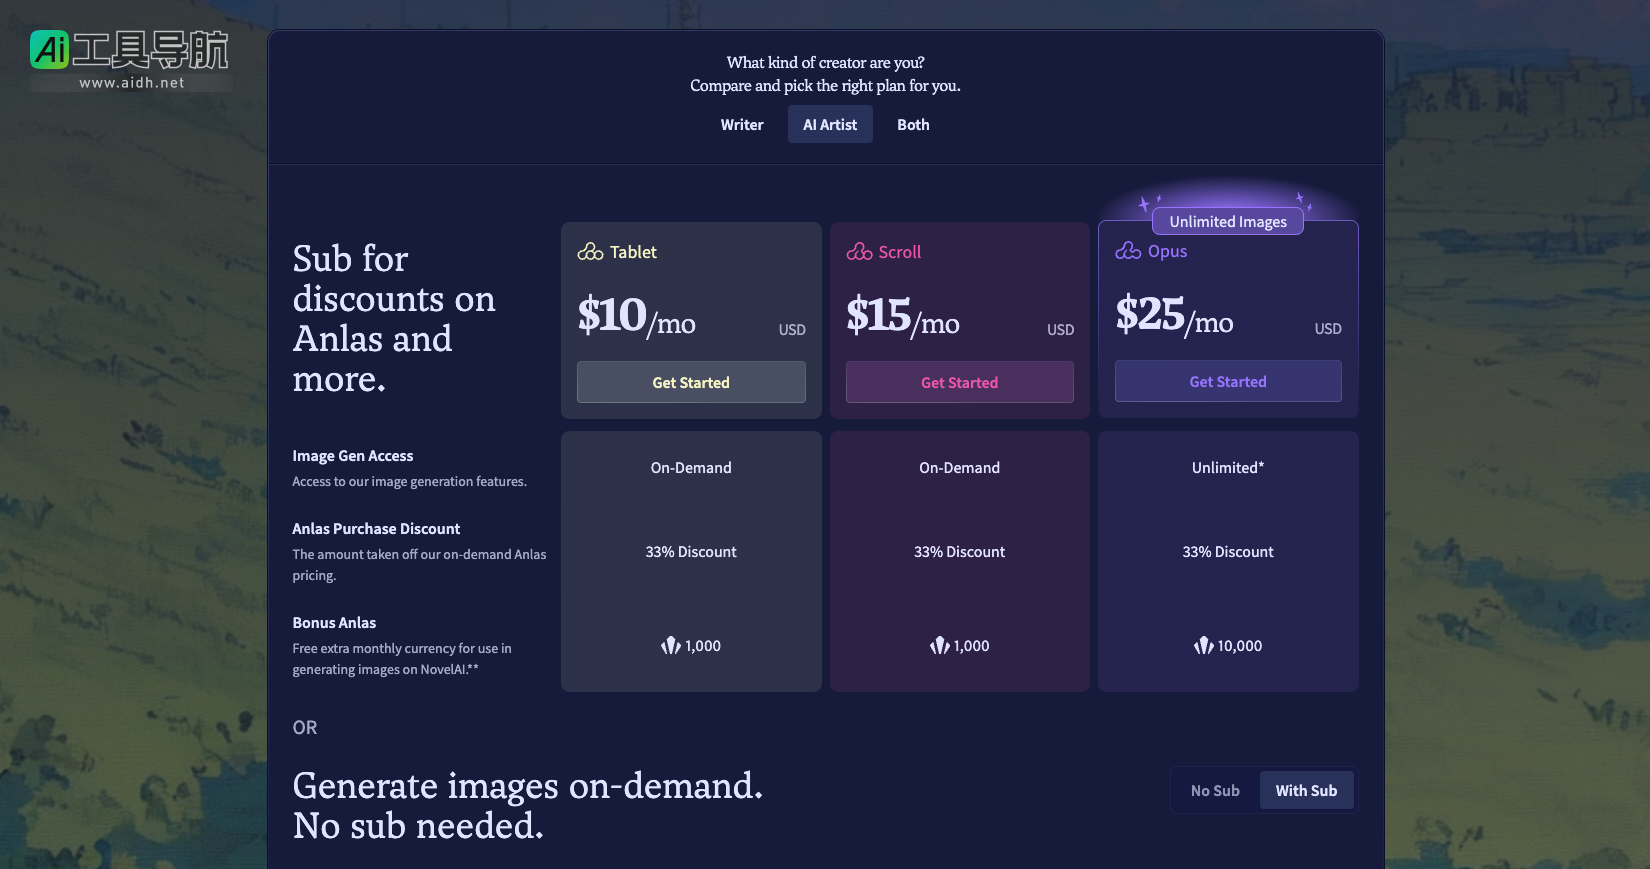Viewport: 1650px width, 869px height.
Task: Click the green Ai logo icon
Action: [x=49, y=49]
